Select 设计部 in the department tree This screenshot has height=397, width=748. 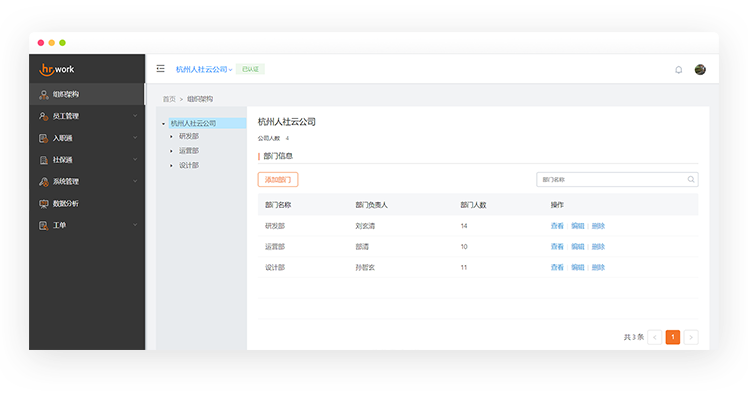(189, 166)
